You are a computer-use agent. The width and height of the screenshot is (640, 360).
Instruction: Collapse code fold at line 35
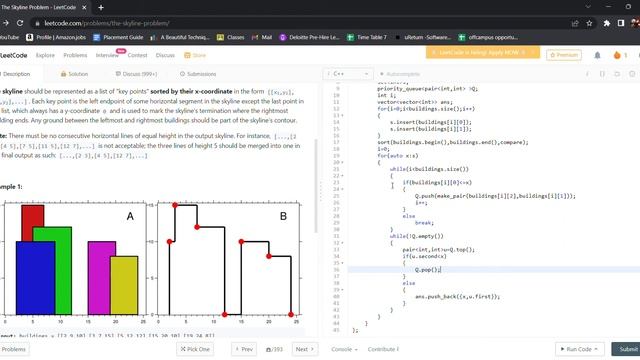(x=342, y=263)
